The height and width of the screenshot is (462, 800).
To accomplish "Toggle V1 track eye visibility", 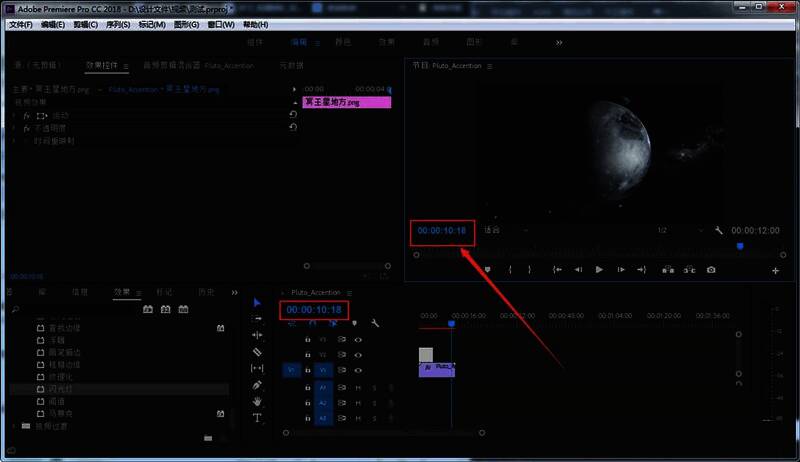I will [358, 369].
